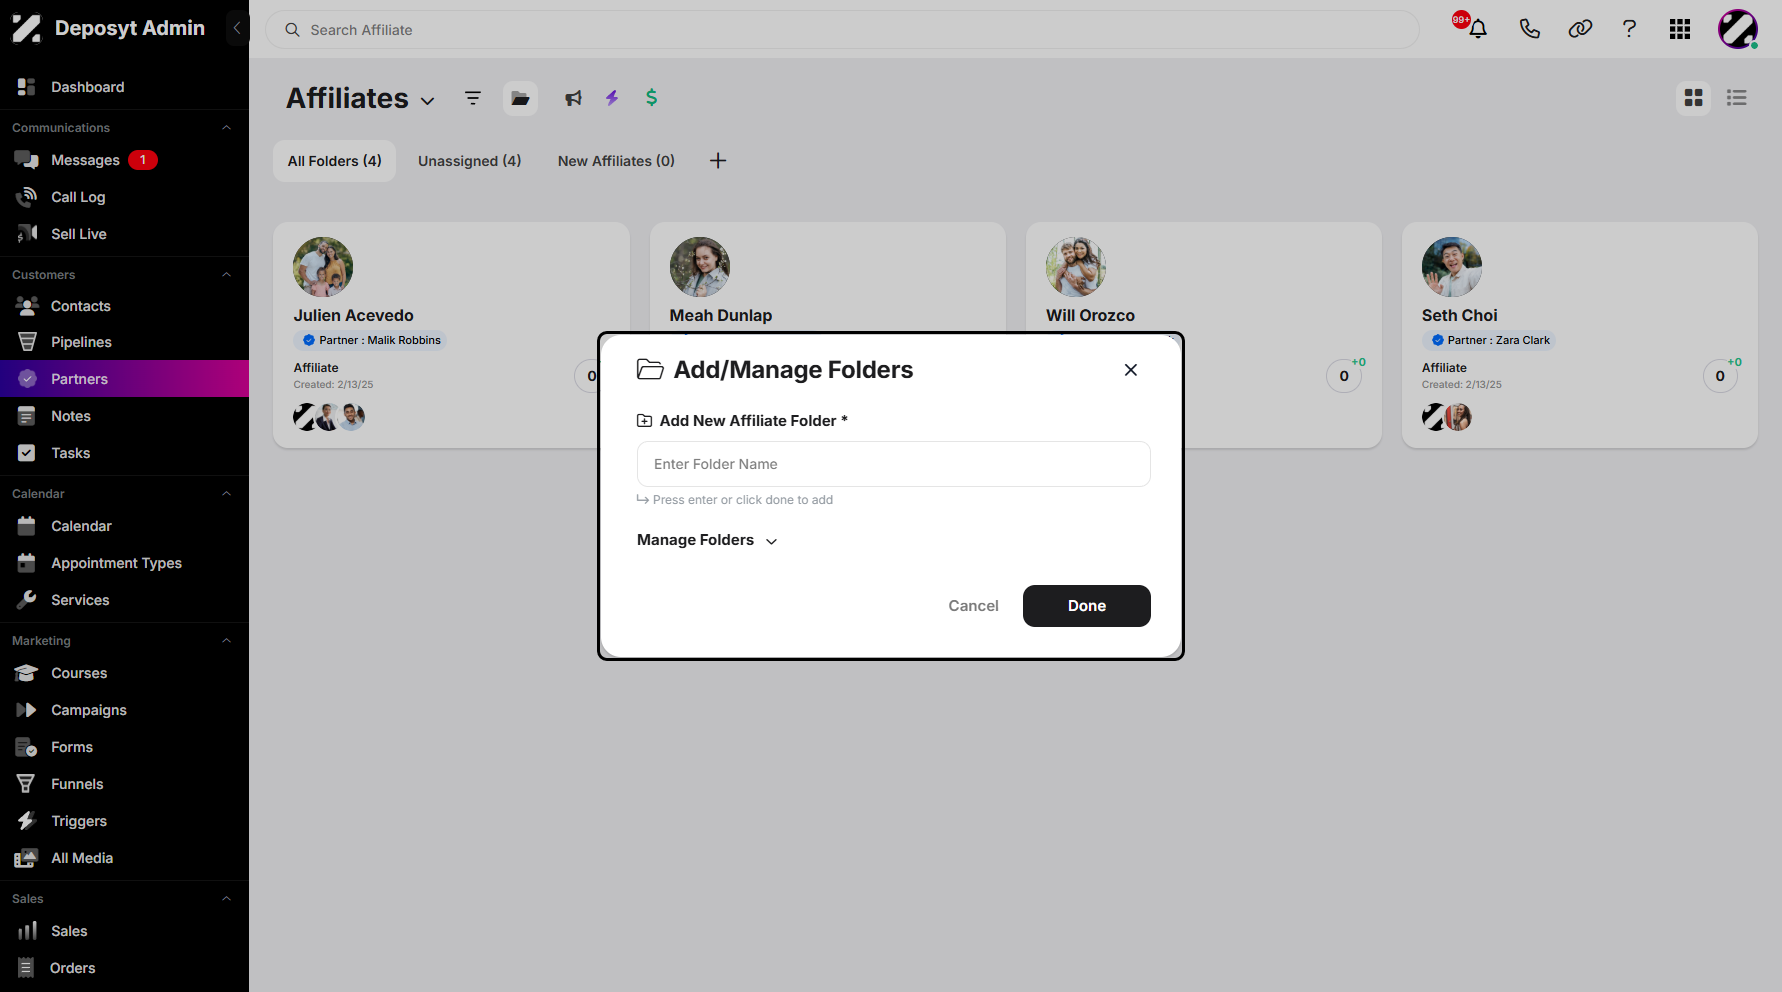
Task: Collapse the sidebar with the chevron
Action: click(x=237, y=28)
